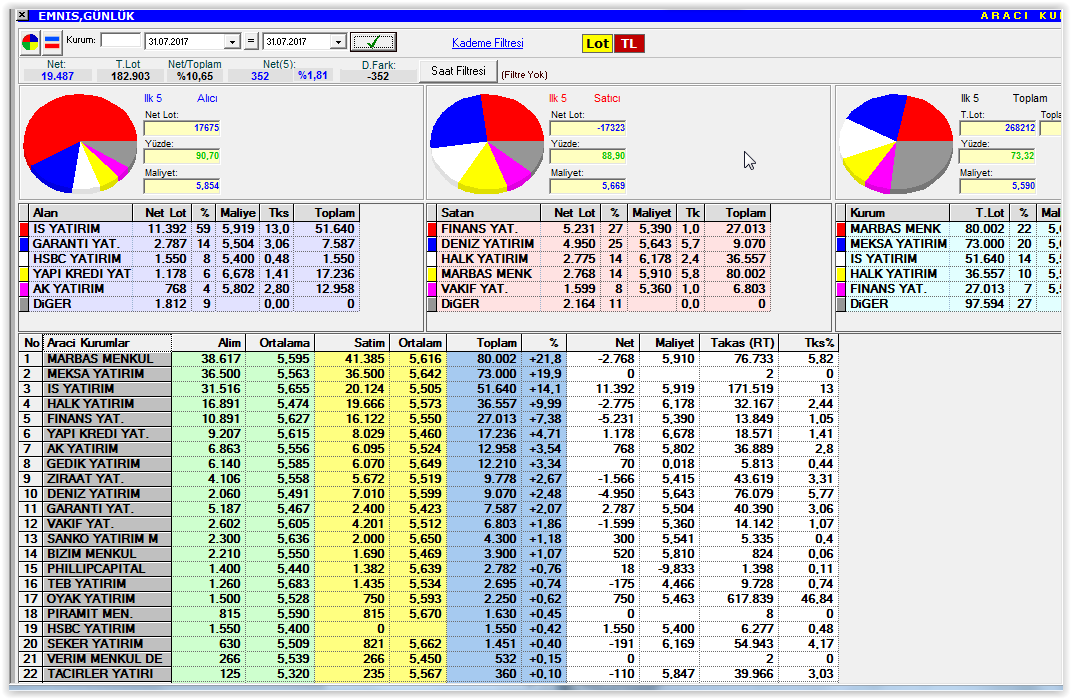Click the yellow swatch beside YAPI KREDI YAT buyer row
Screen dimensions: 1071x699
coord(25,274)
